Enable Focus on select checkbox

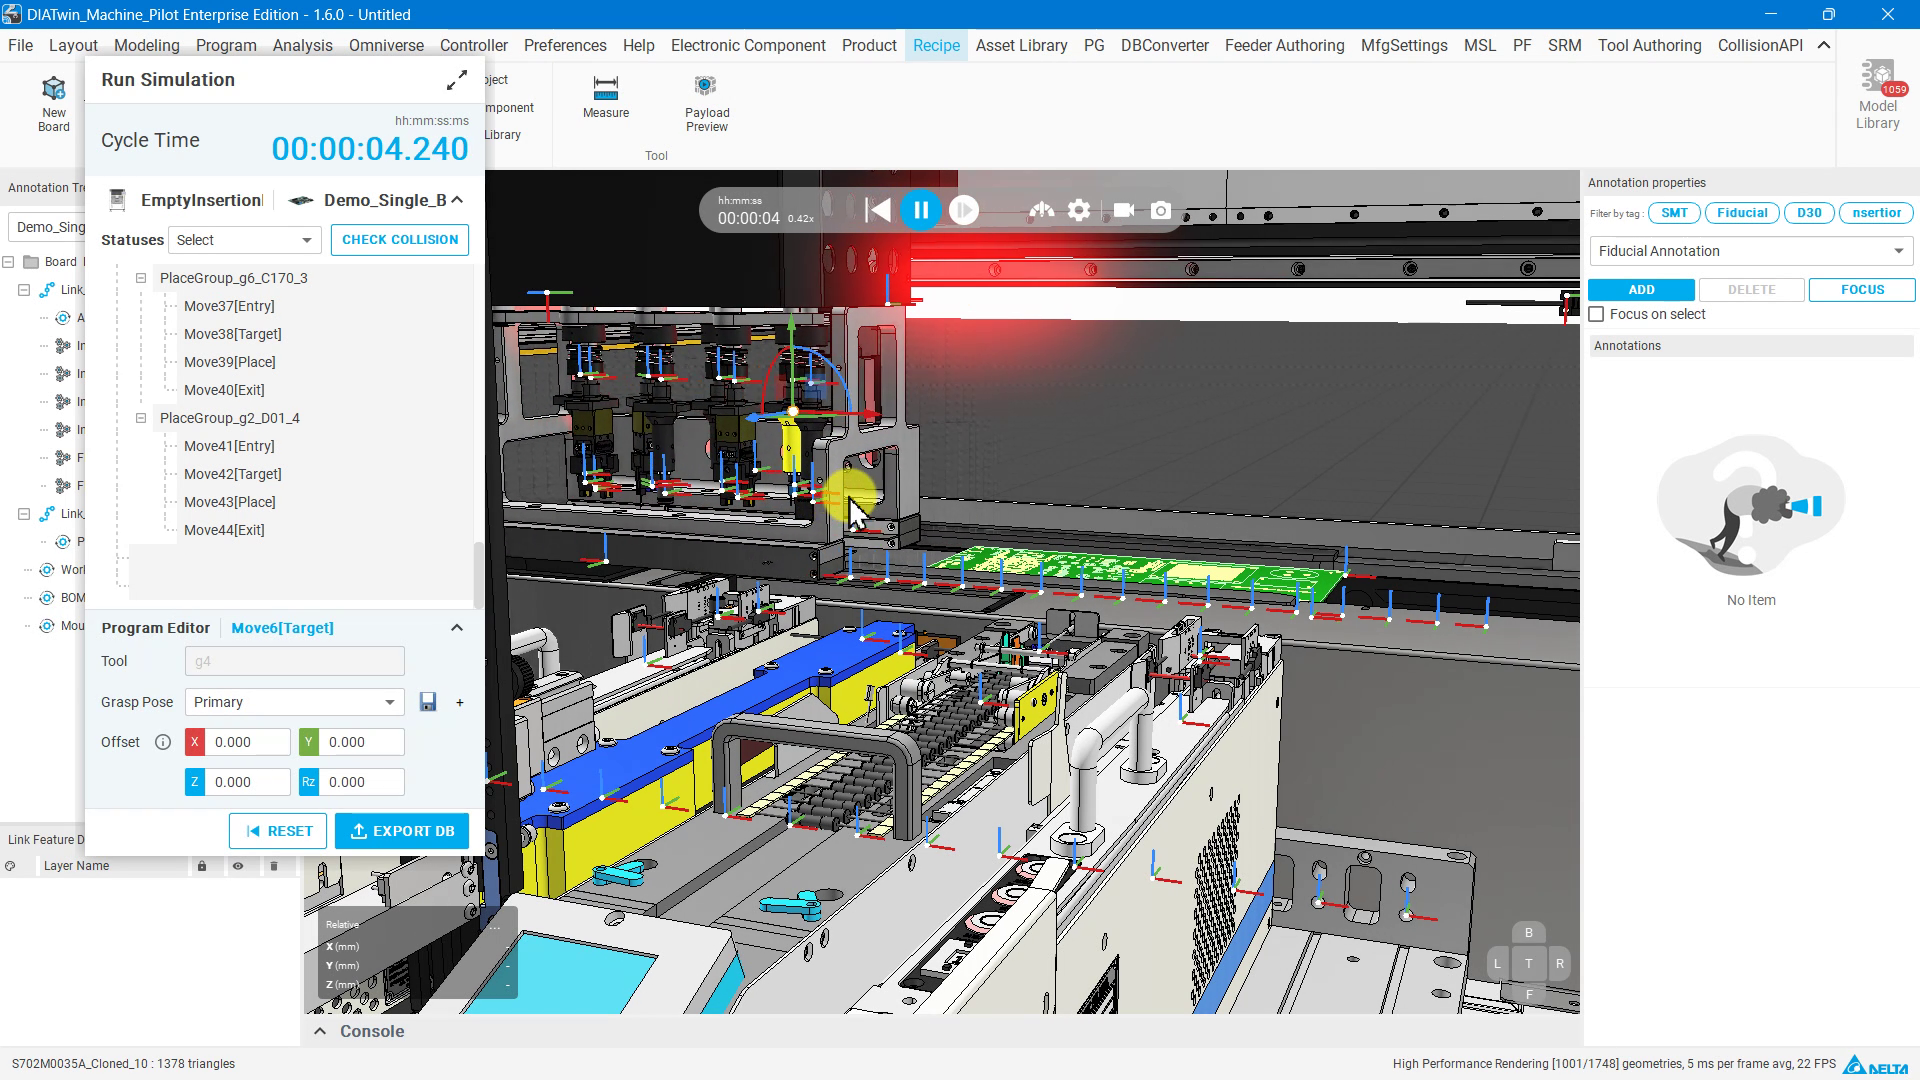[x=1597, y=314]
